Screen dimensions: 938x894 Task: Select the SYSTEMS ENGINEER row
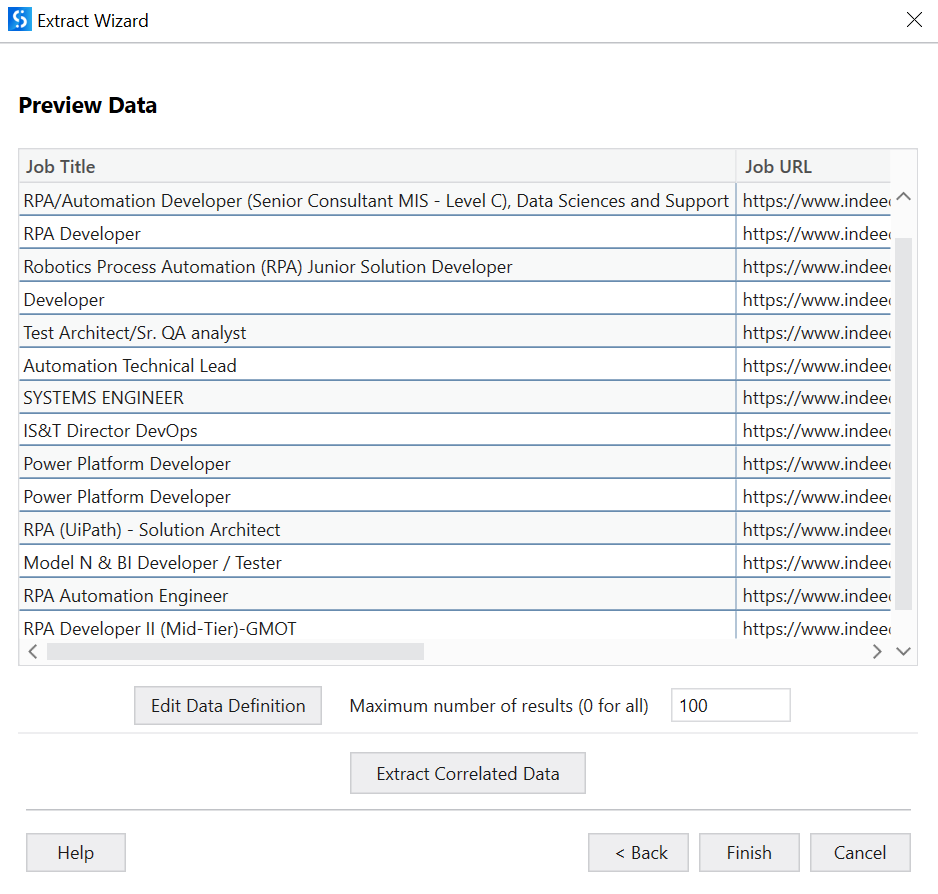[300, 397]
